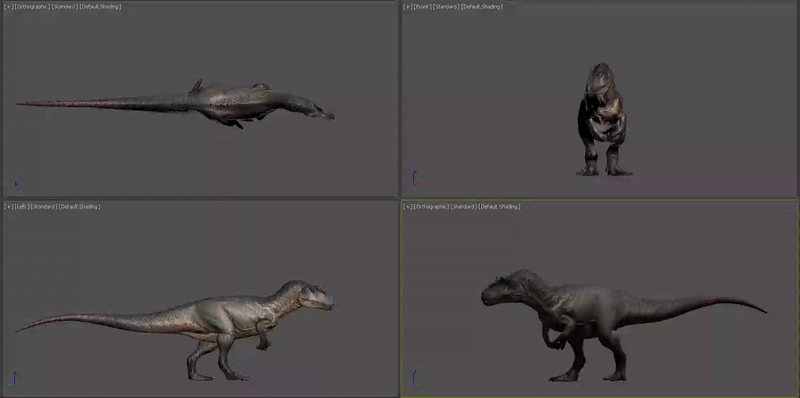800x398 pixels.
Task: Click Orthographic label in the bottom-right viewport
Action: pyautogui.click(x=432, y=207)
